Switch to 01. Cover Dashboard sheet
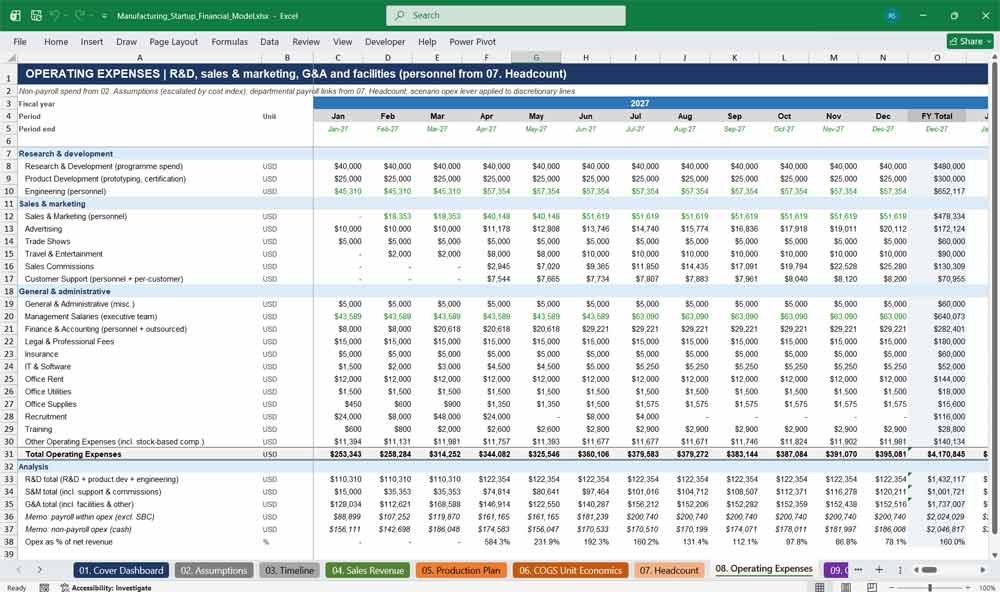 coord(121,570)
